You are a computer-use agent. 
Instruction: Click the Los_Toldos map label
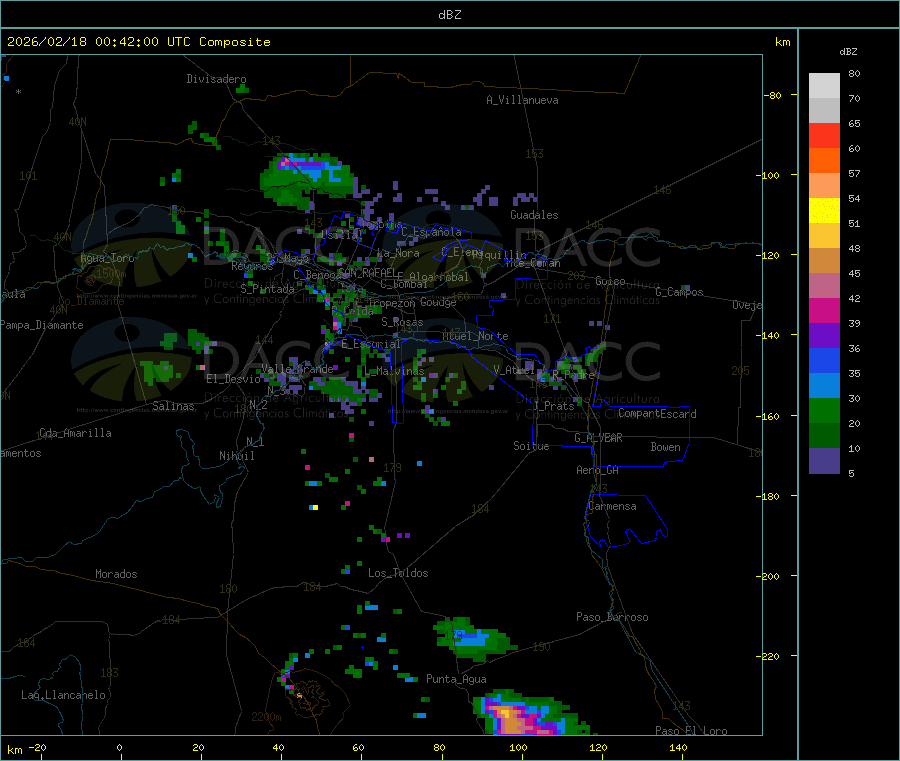pos(398,573)
